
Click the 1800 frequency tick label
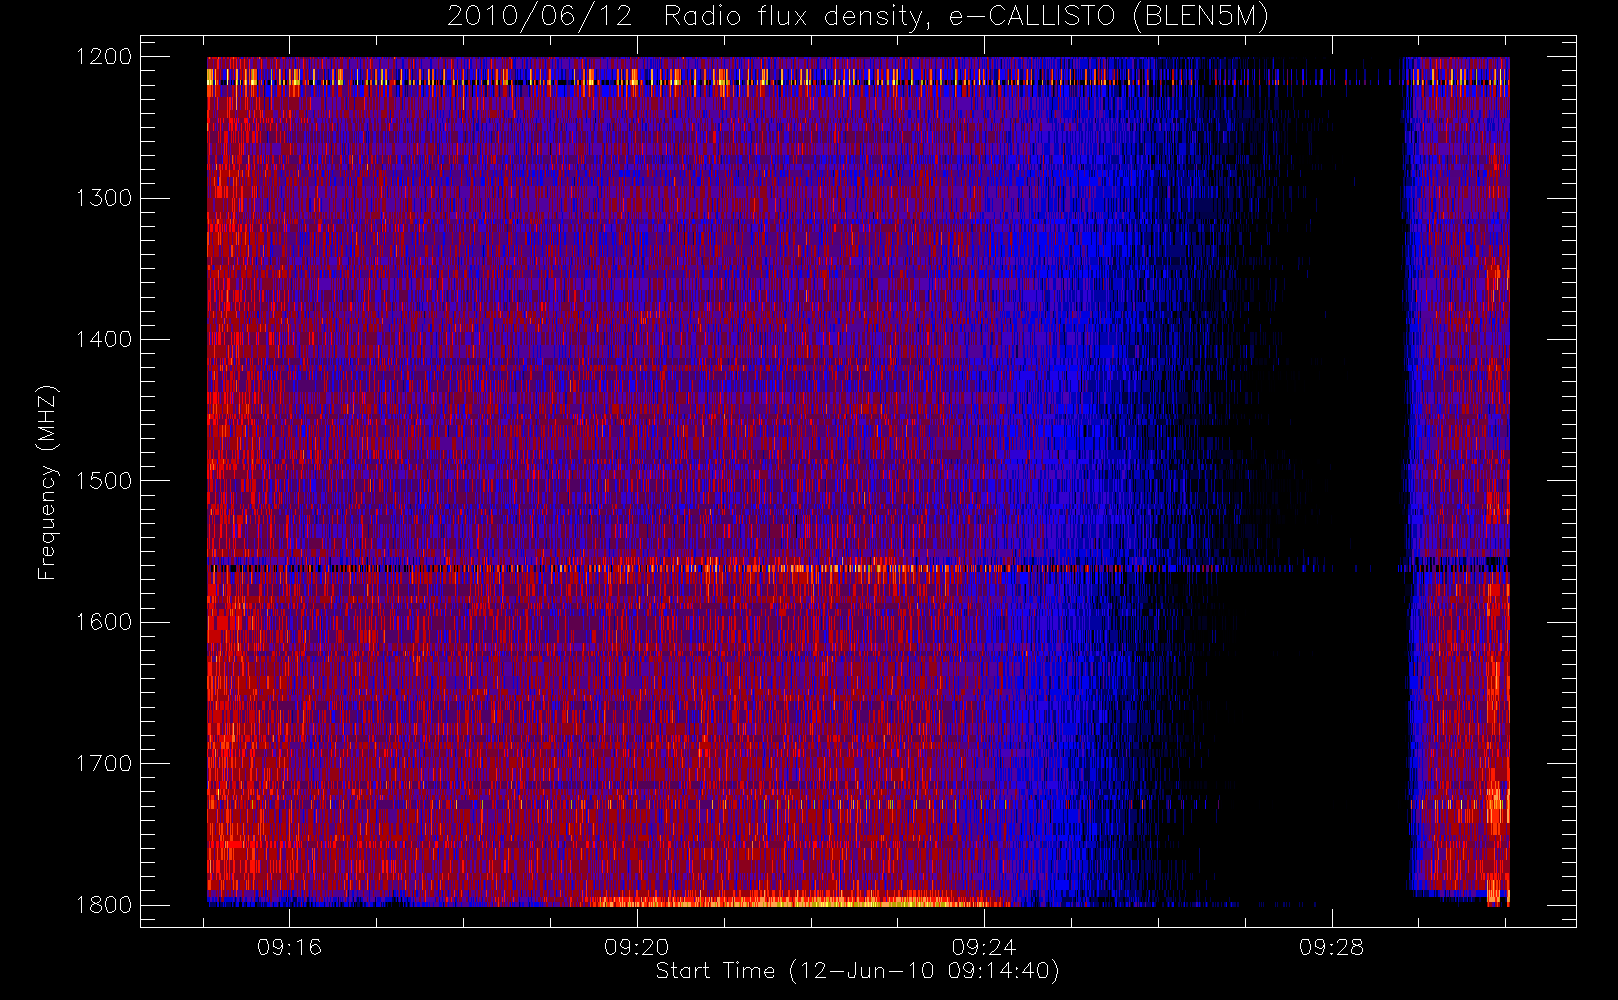pos(104,905)
